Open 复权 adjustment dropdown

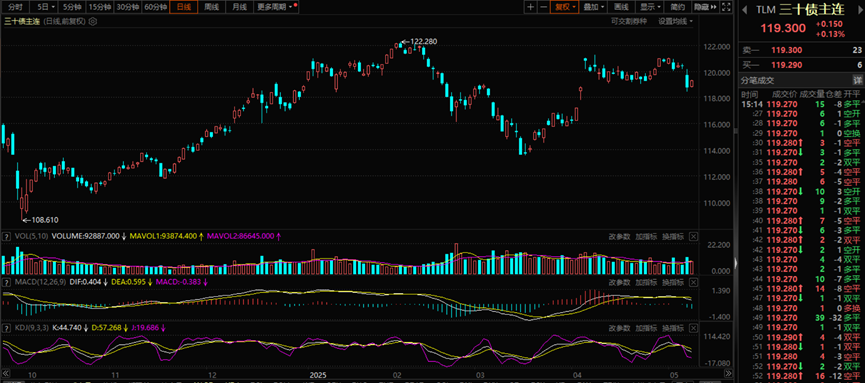pyautogui.click(x=565, y=7)
